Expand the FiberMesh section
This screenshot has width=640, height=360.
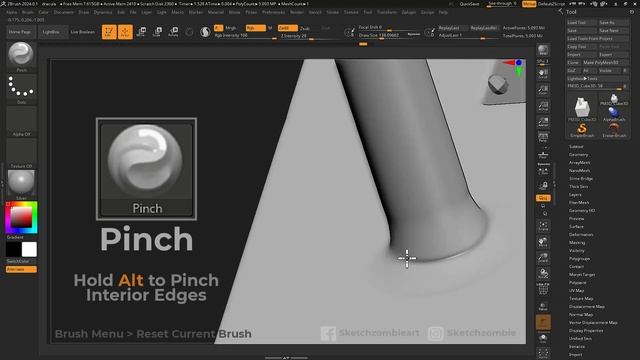point(579,202)
